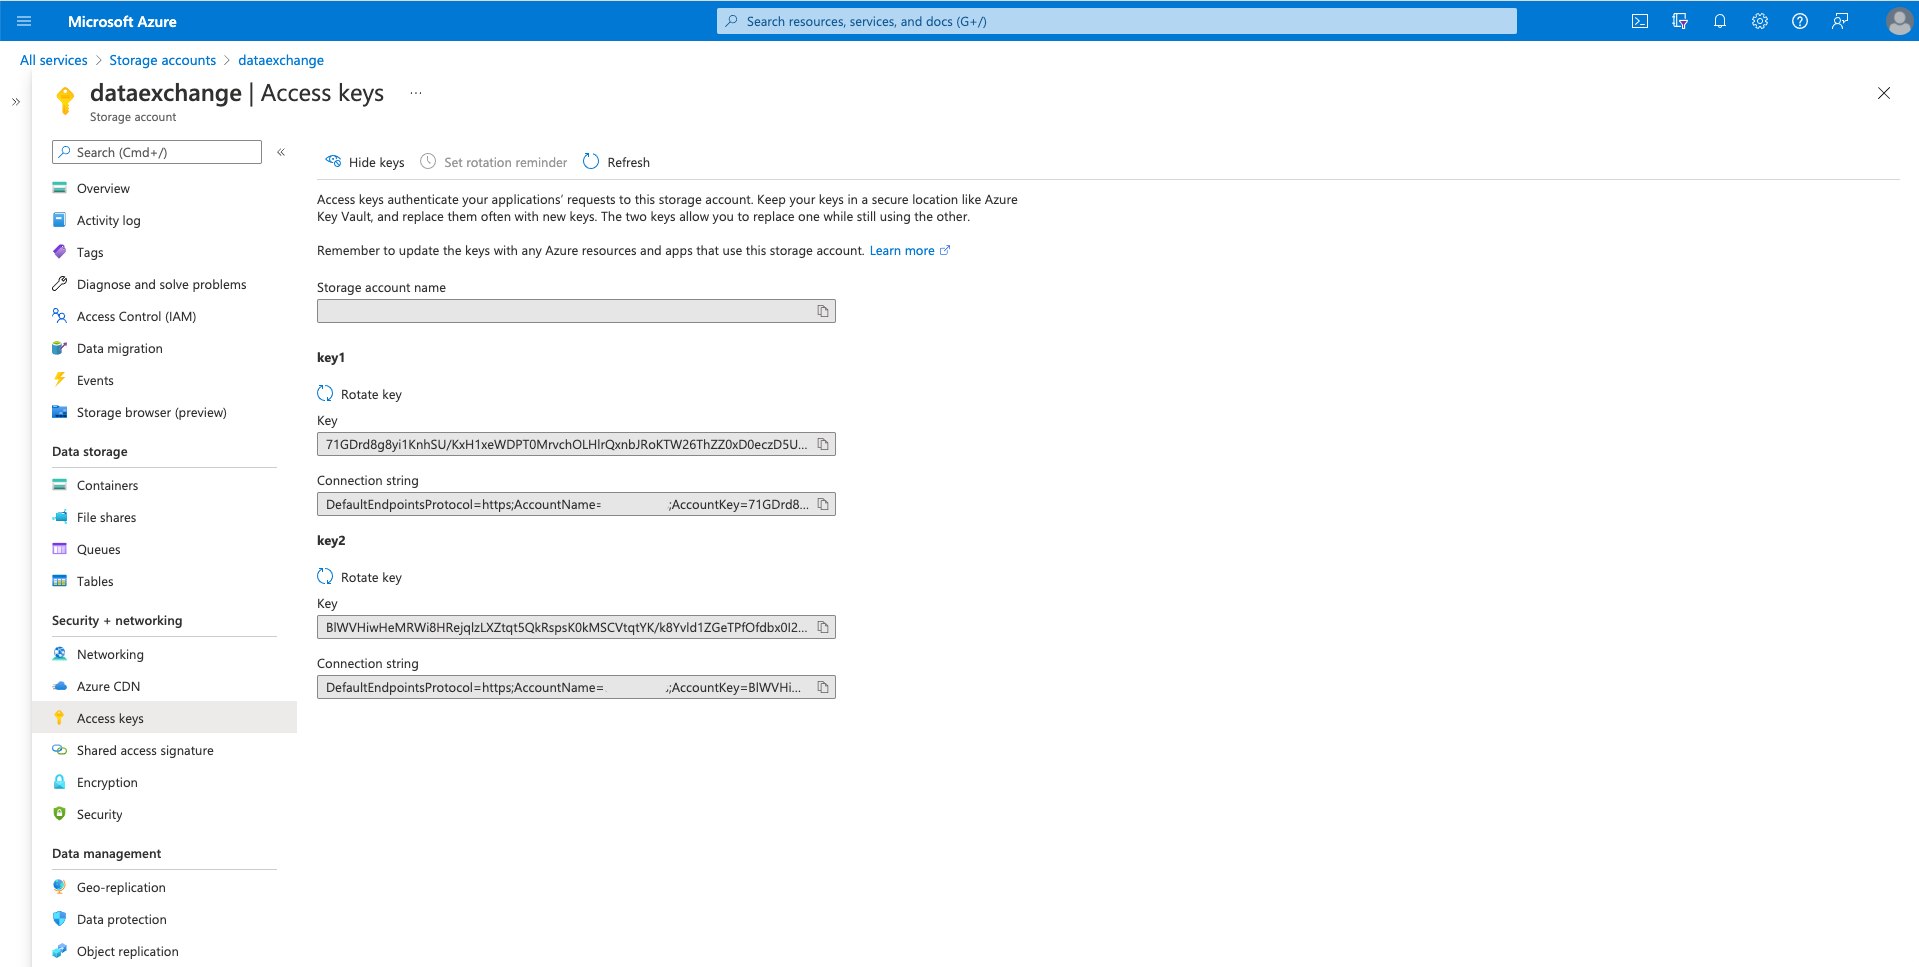Open Cloud Shell from top bar
The image size is (1919, 967).
tap(1640, 21)
